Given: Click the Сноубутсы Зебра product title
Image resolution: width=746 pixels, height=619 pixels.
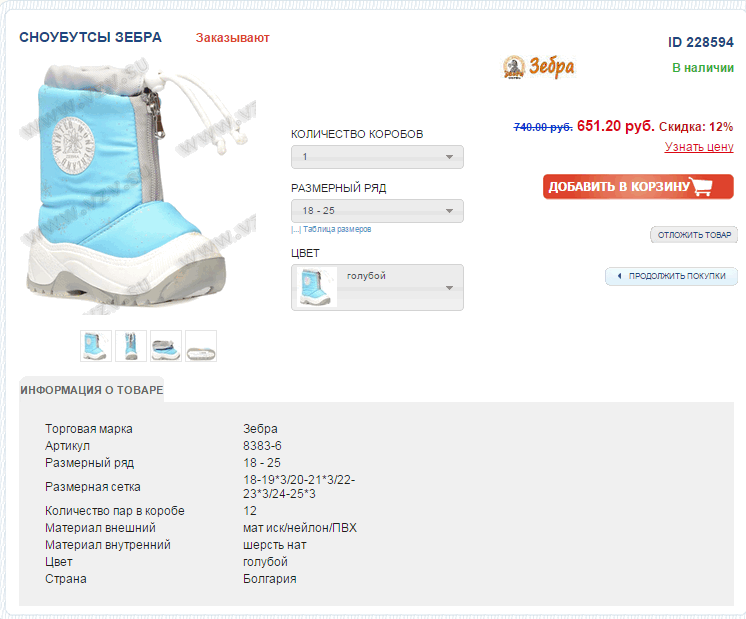Looking at the screenshot, I should point(90,37).
